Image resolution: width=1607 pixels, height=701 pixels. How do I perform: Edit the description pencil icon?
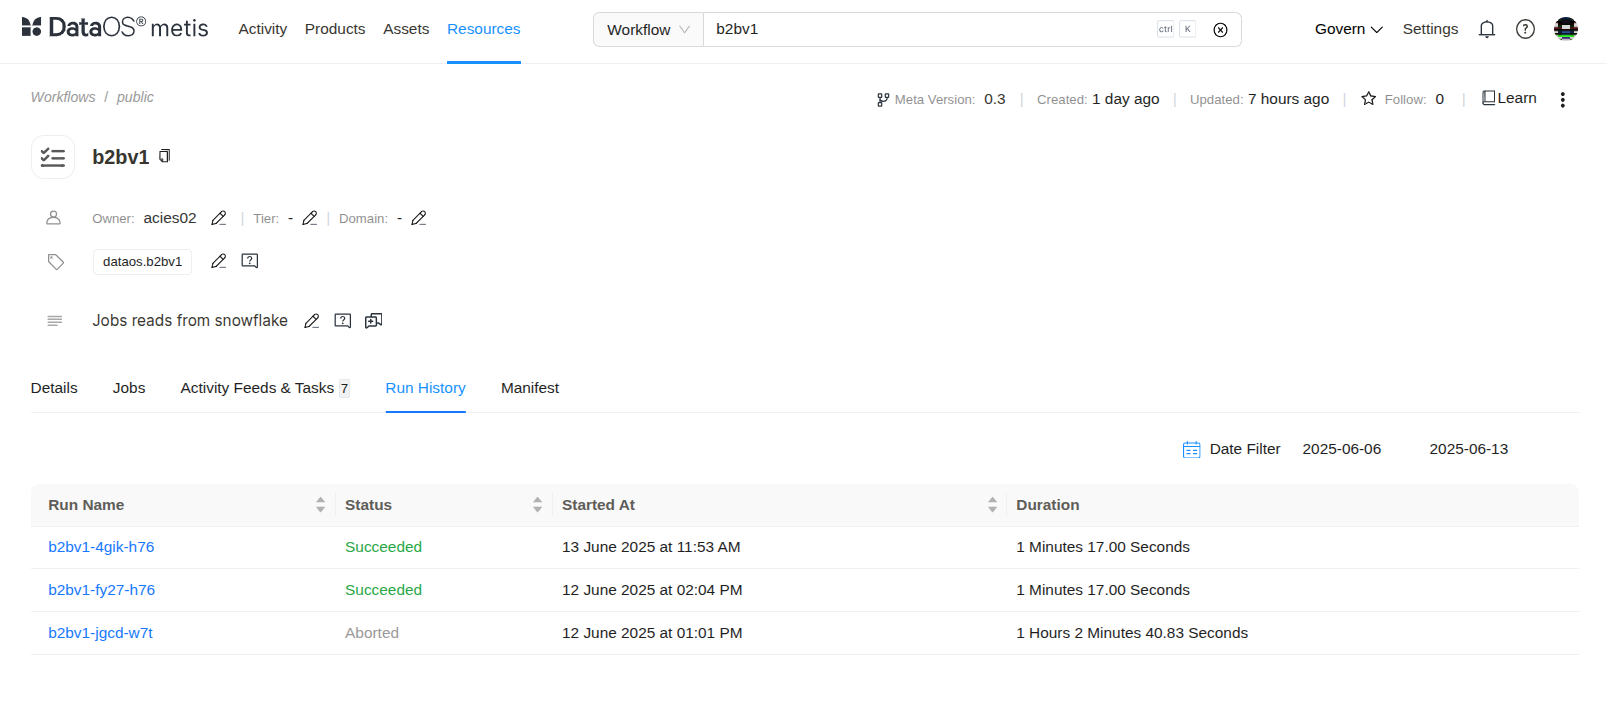312,321
